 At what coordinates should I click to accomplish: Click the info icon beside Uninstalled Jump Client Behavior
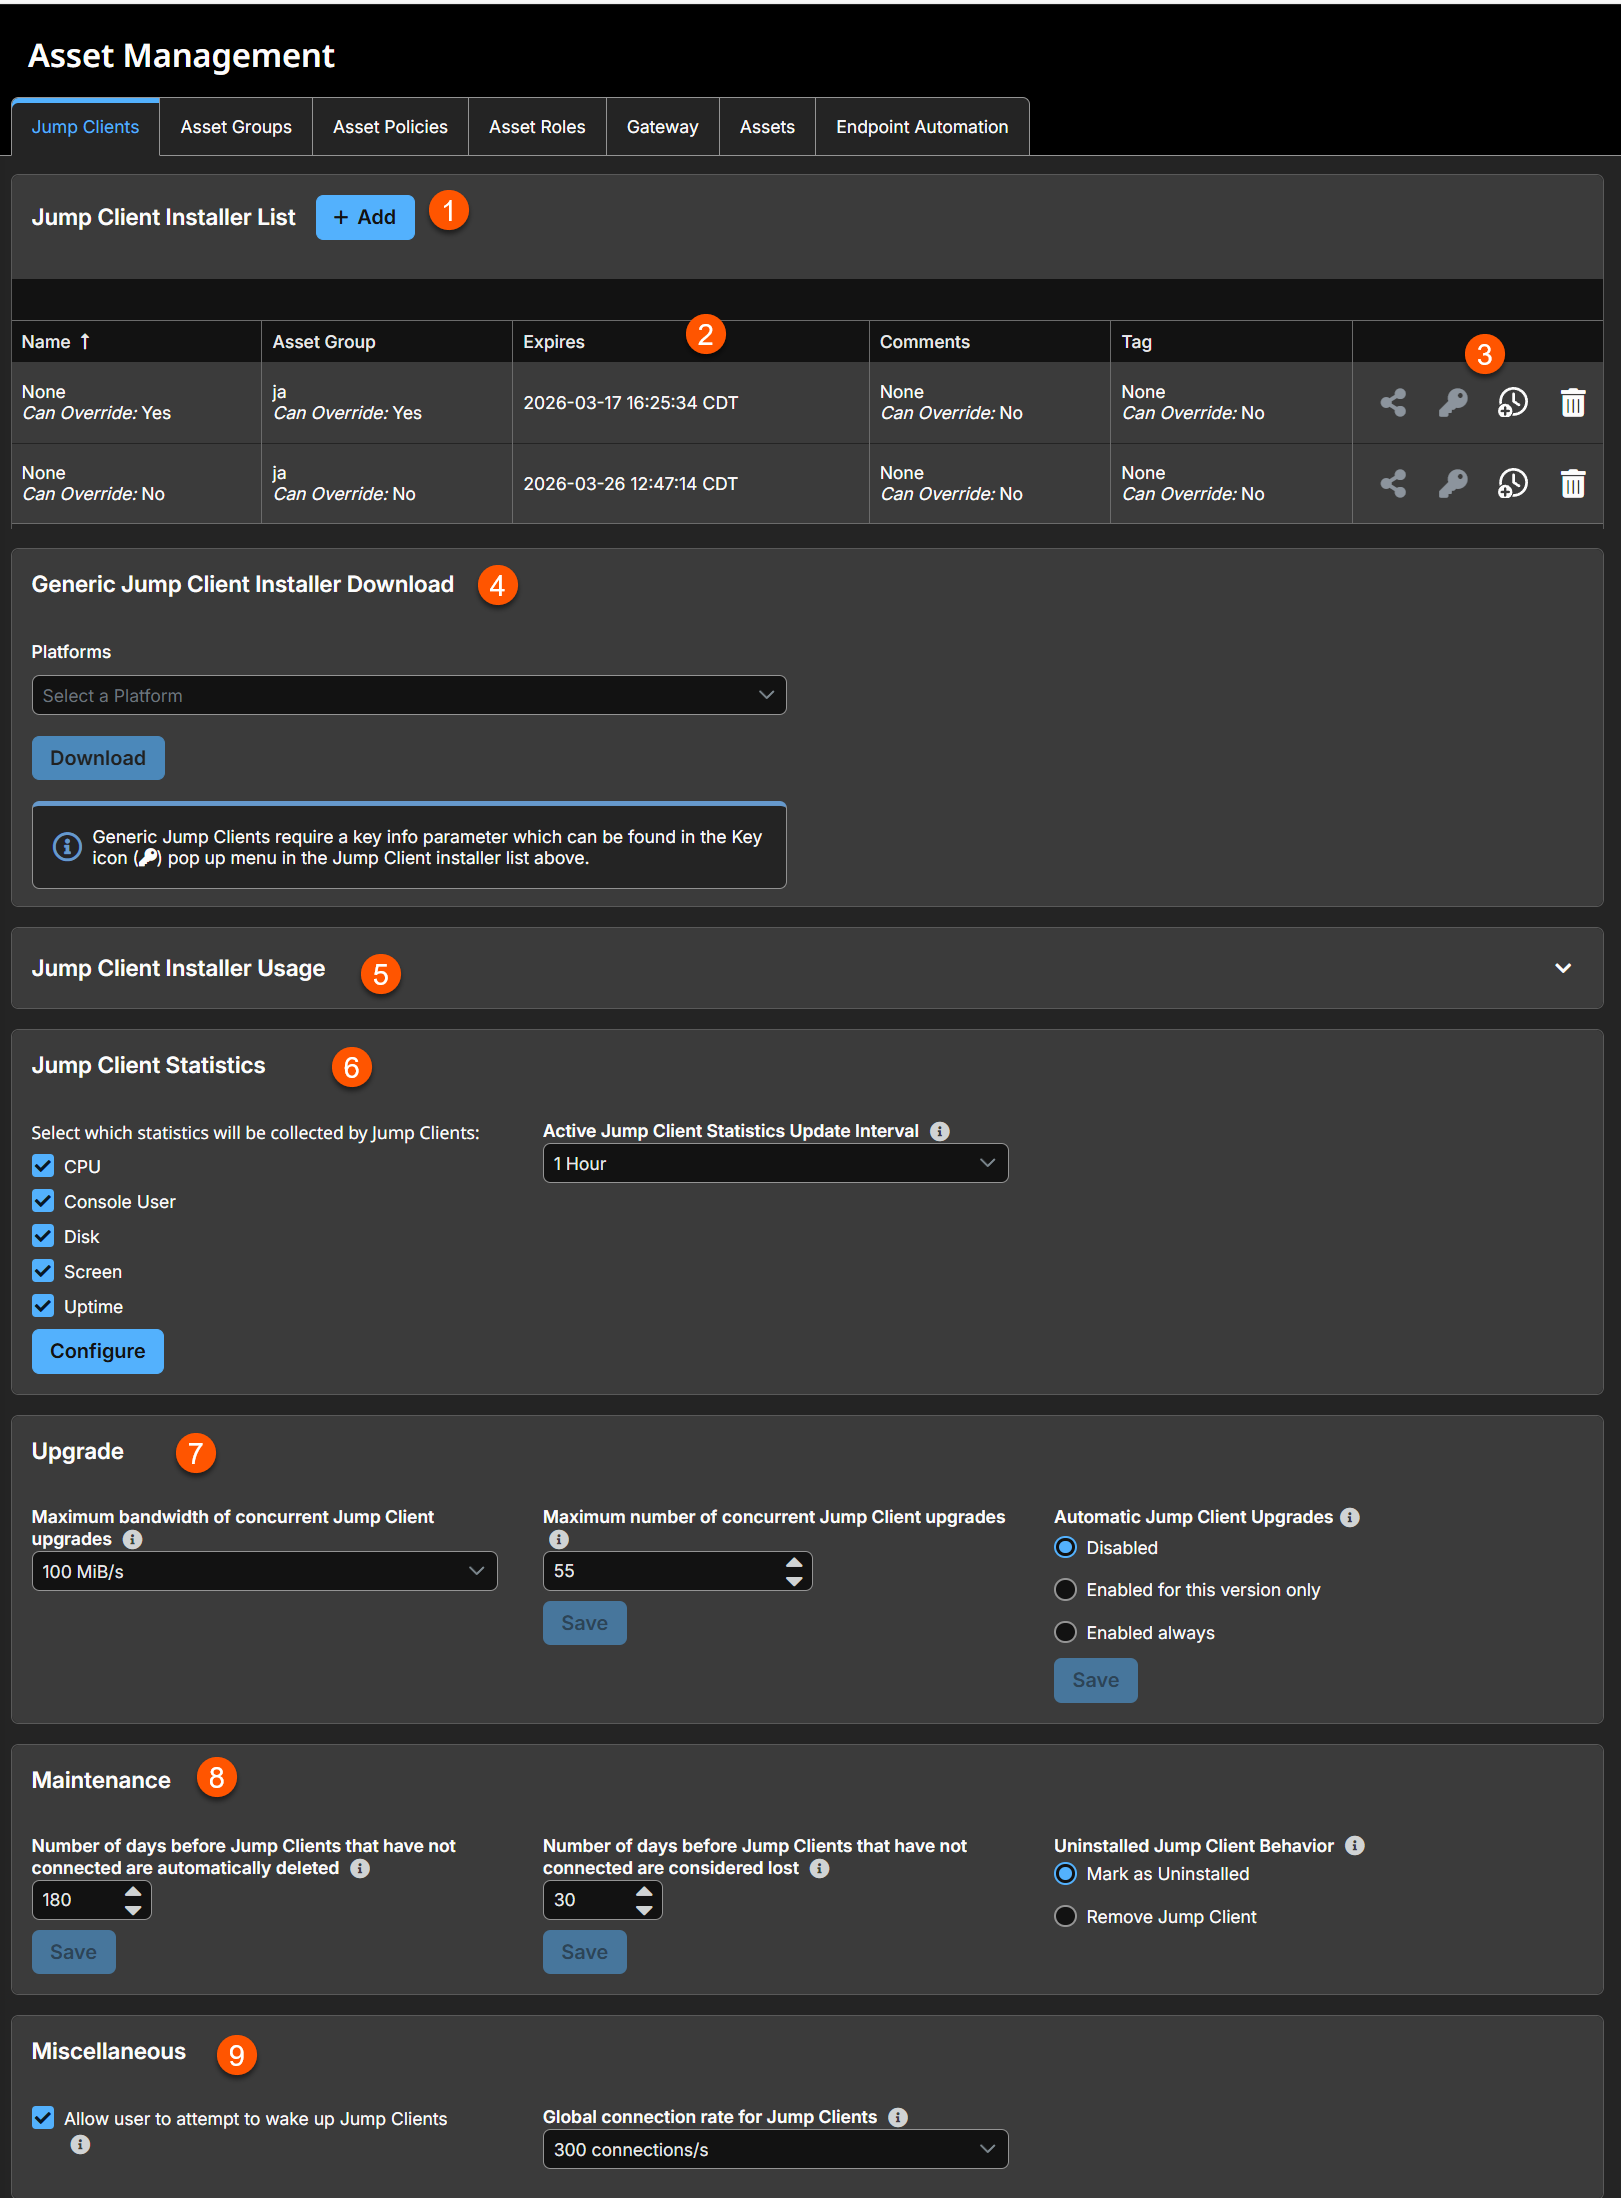coord(1355,1845)
